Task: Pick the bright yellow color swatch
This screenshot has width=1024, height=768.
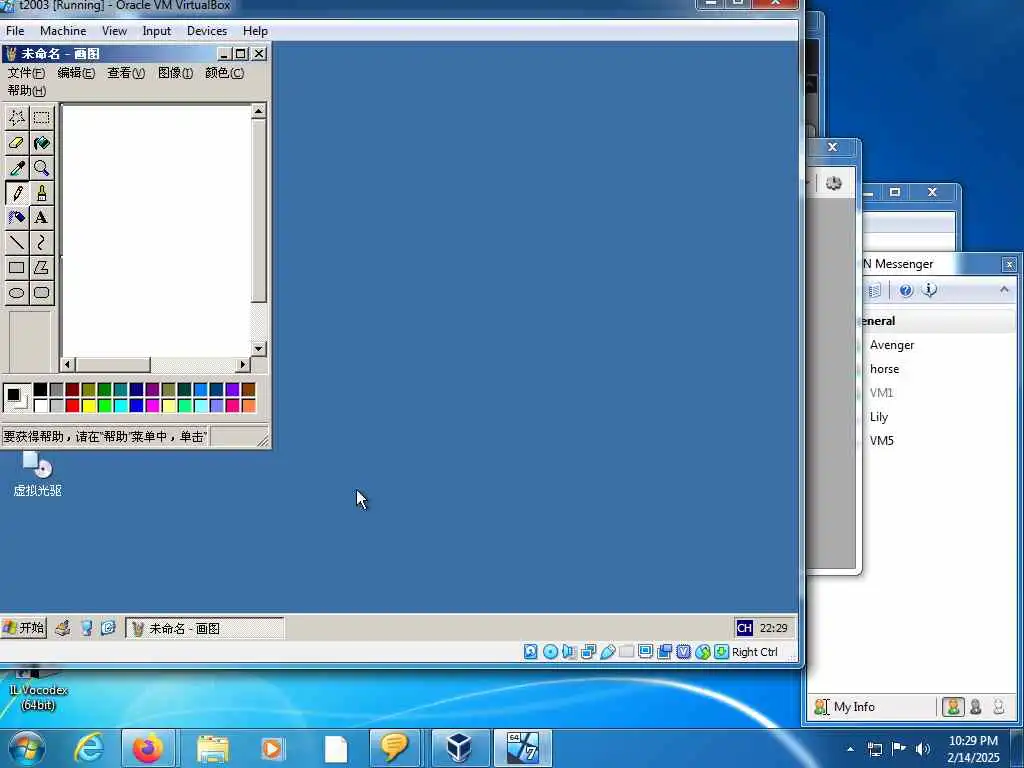Action: pyautogui.click(x=89, y=406)
